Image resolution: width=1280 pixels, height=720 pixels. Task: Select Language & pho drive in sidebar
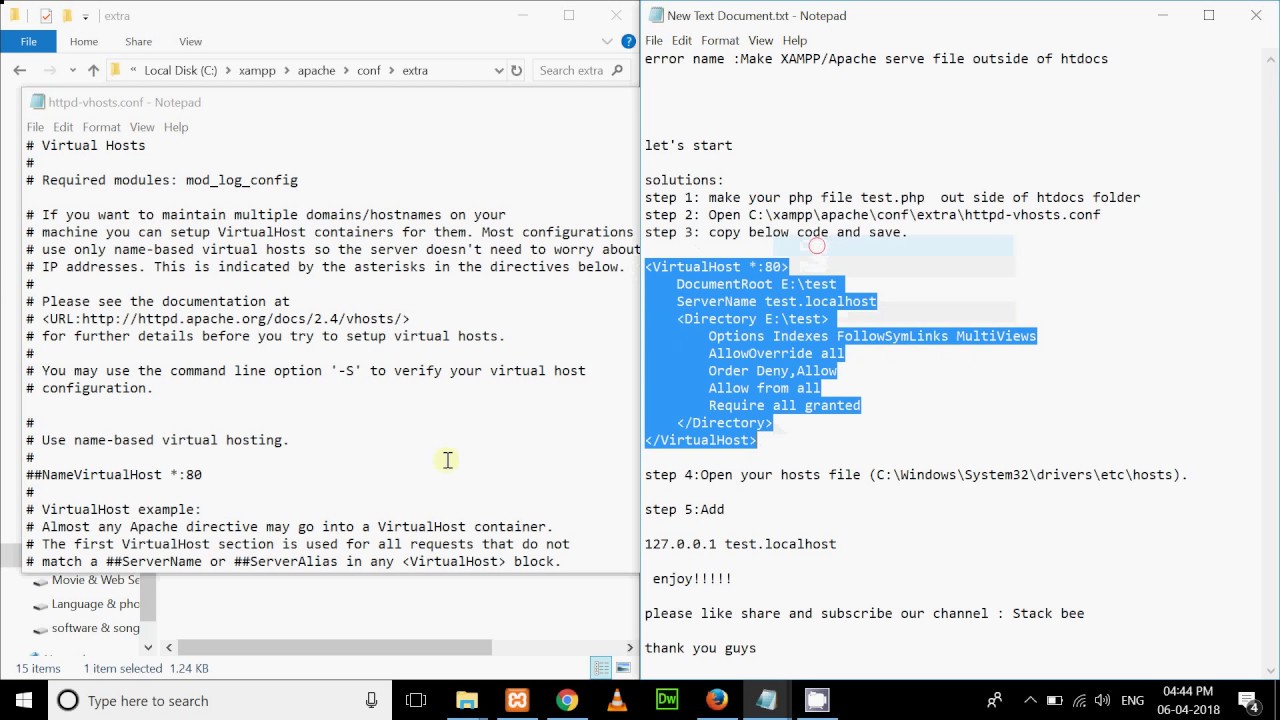click(88, 604)
